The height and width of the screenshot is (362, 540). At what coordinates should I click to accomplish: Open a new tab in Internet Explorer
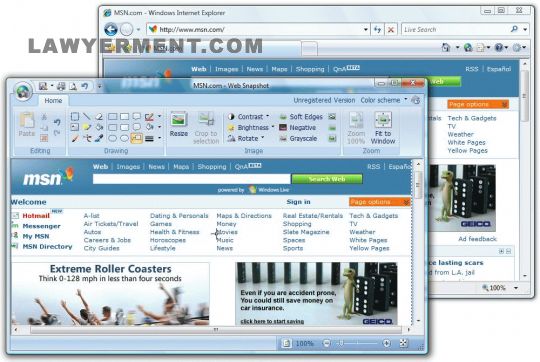click(x=309, y=48)
